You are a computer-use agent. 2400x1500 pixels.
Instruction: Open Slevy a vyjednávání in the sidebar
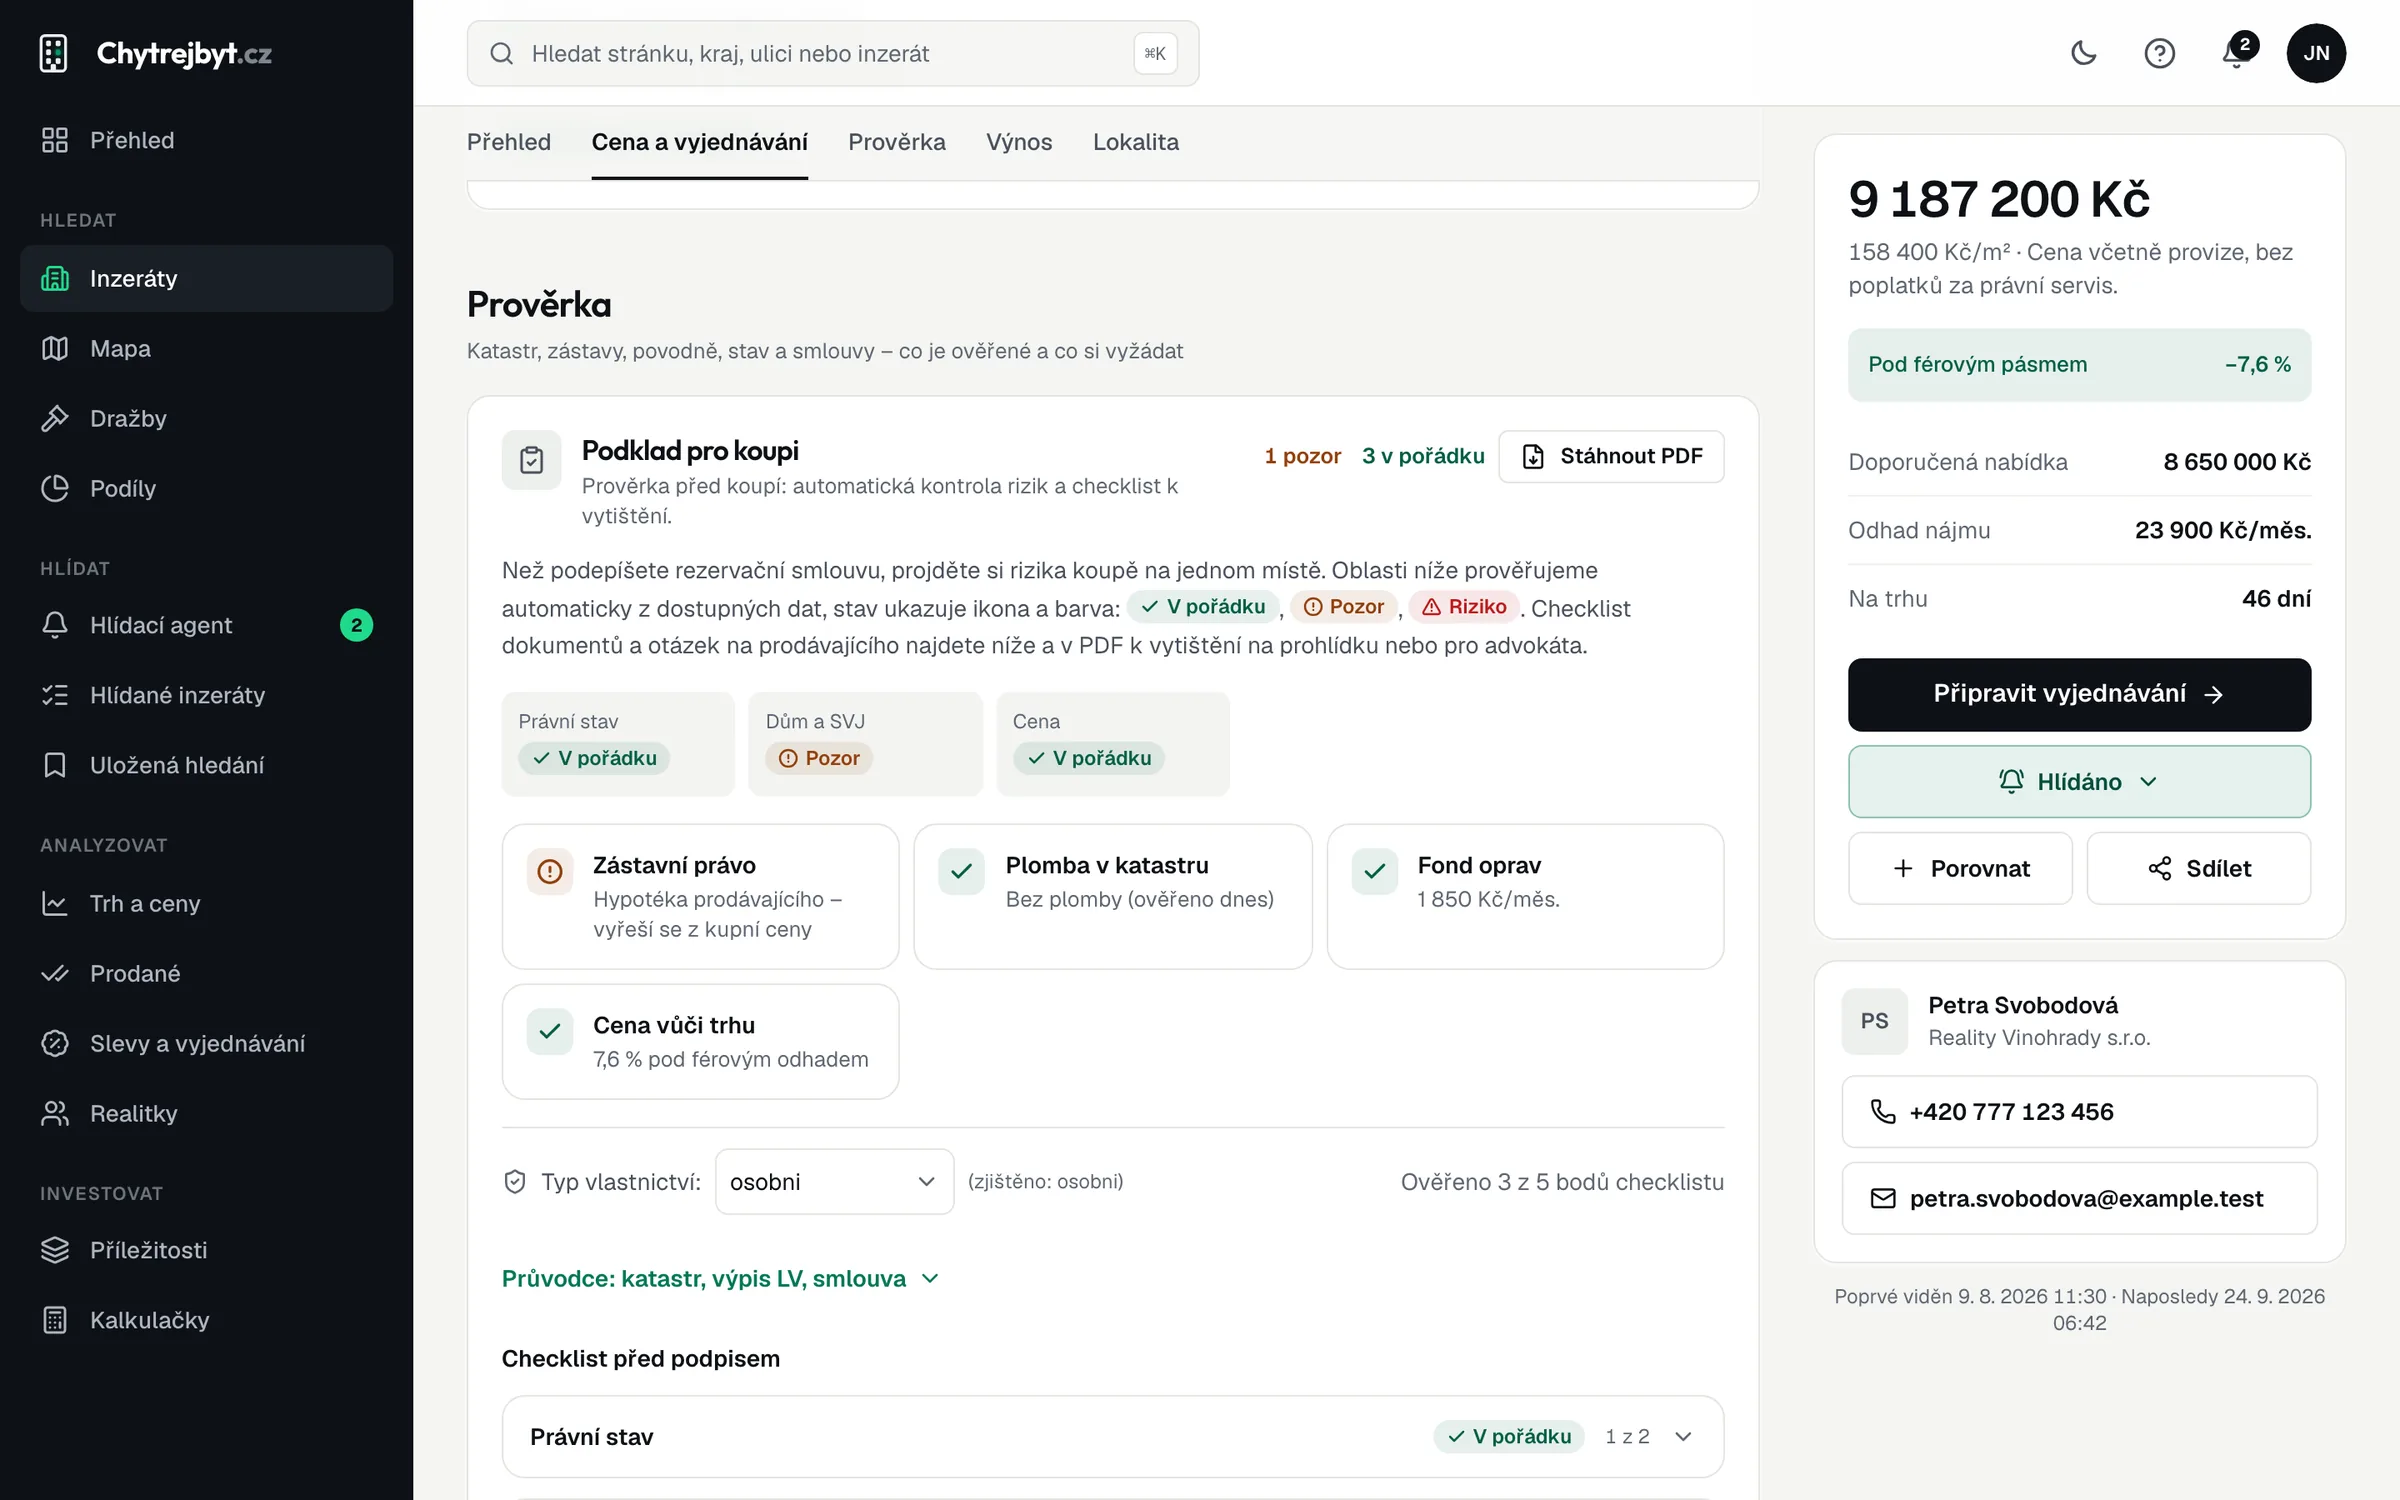point(206,1043)
